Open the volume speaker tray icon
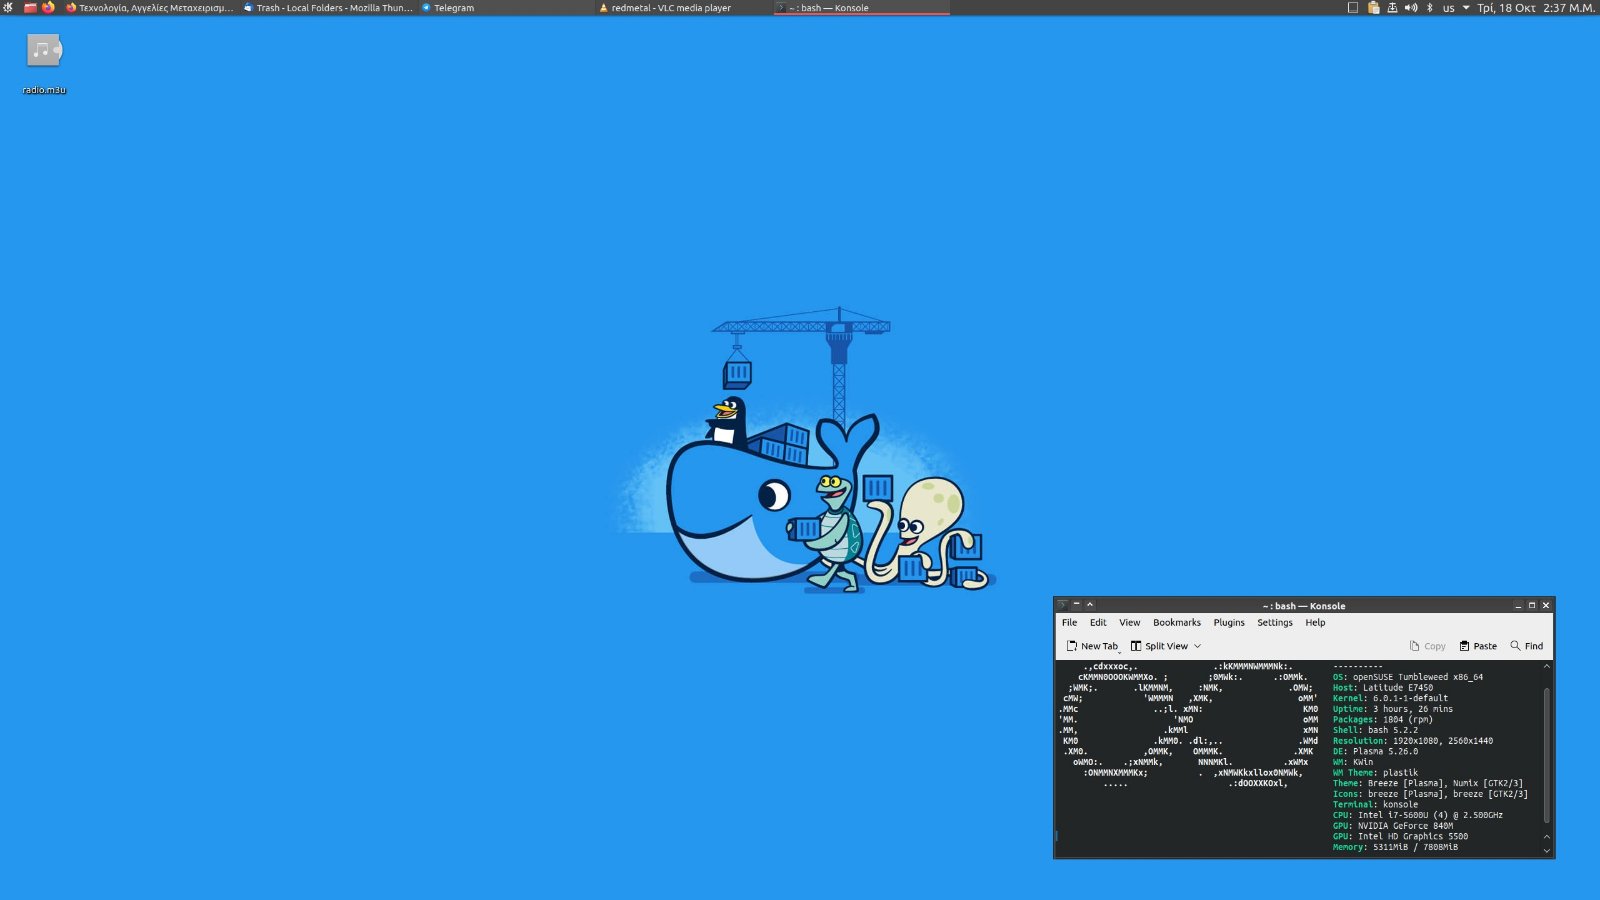Viewport: 1600px width, 900px height. 1411,7
